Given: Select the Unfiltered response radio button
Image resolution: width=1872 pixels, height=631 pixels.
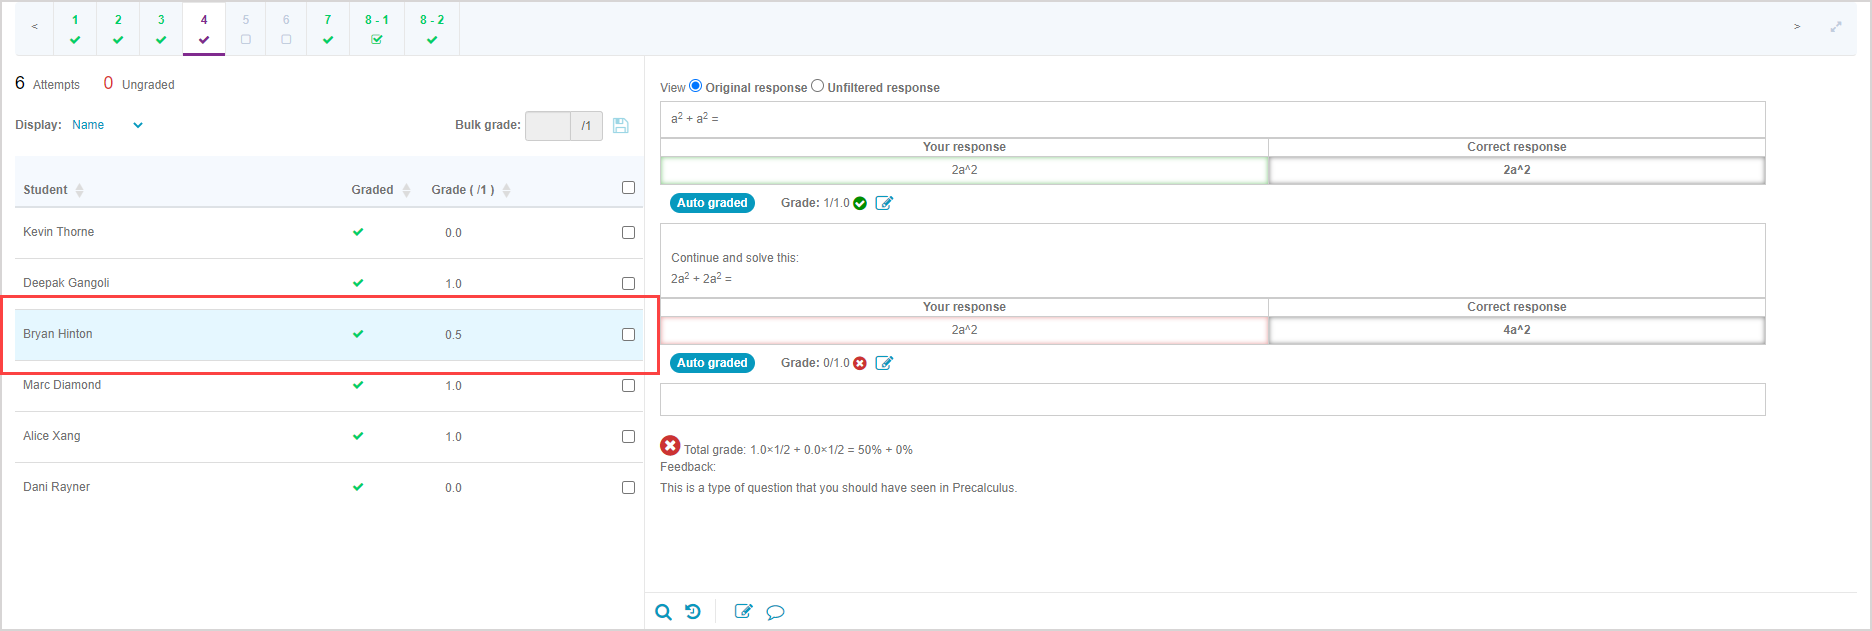Looking at the screenshot, I should [x=818, y=86].
